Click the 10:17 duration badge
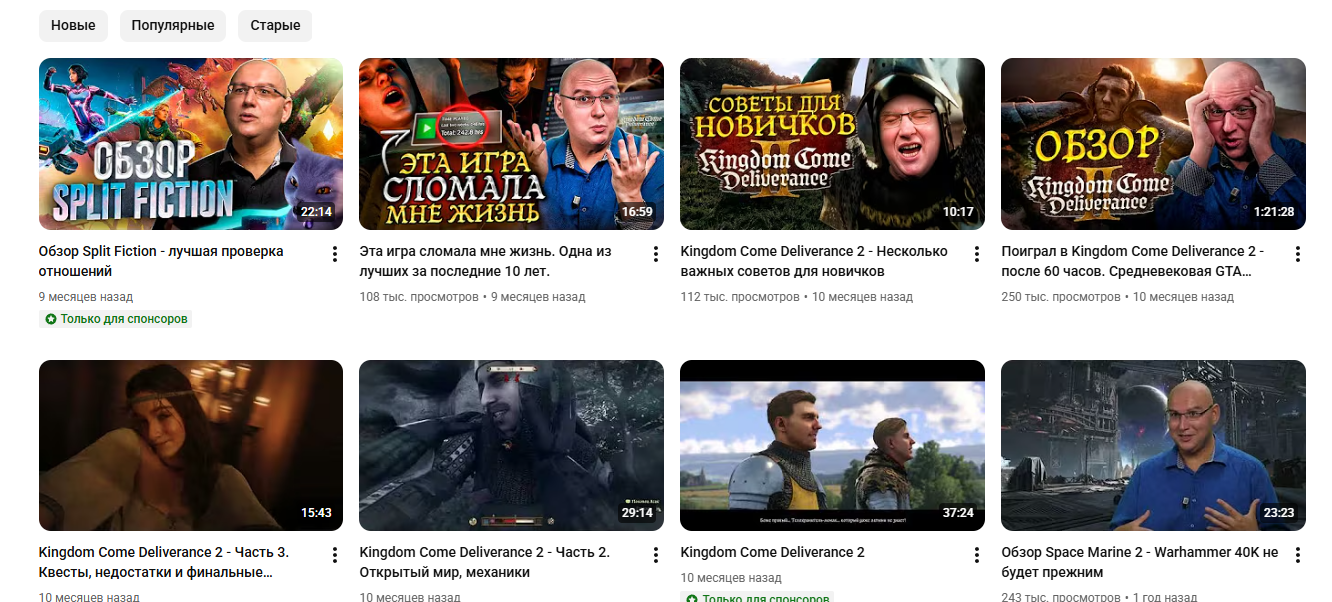This screenshot has height=602, width=1332. 958,212
